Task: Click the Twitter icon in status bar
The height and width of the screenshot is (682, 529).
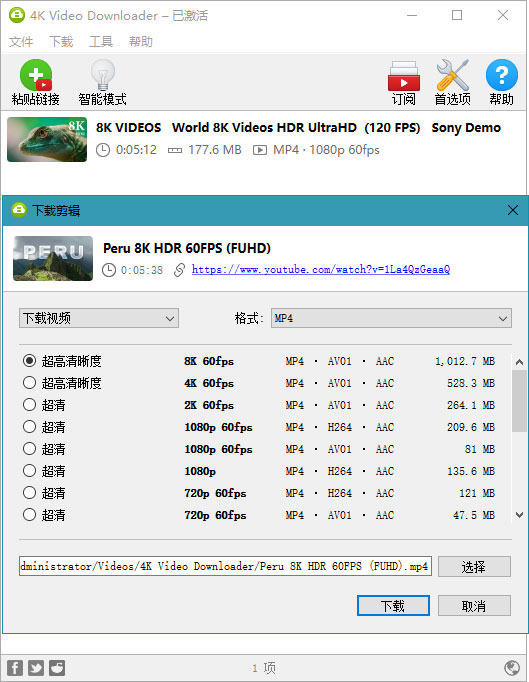Action: click(36, 668)
